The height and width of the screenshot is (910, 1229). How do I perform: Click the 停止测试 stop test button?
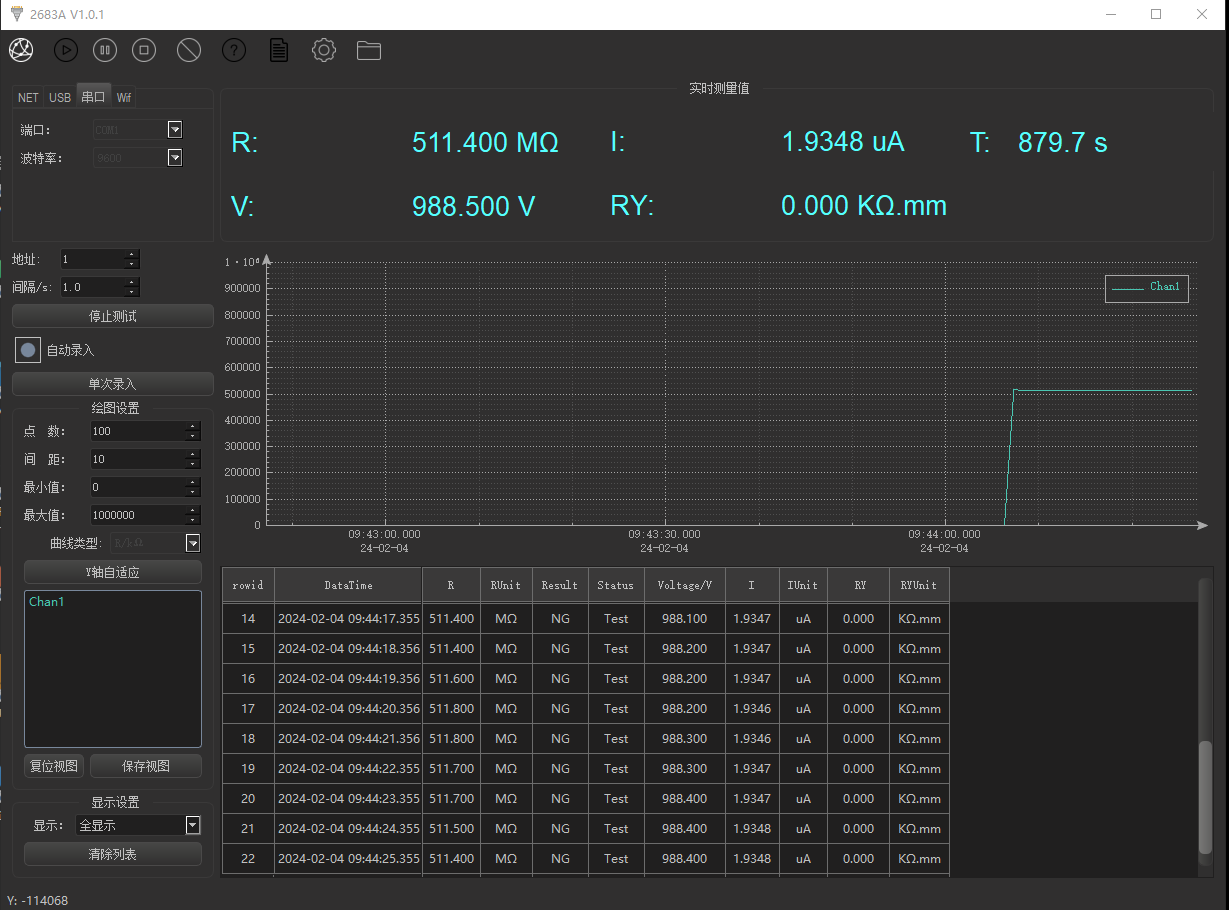[113, 316]
